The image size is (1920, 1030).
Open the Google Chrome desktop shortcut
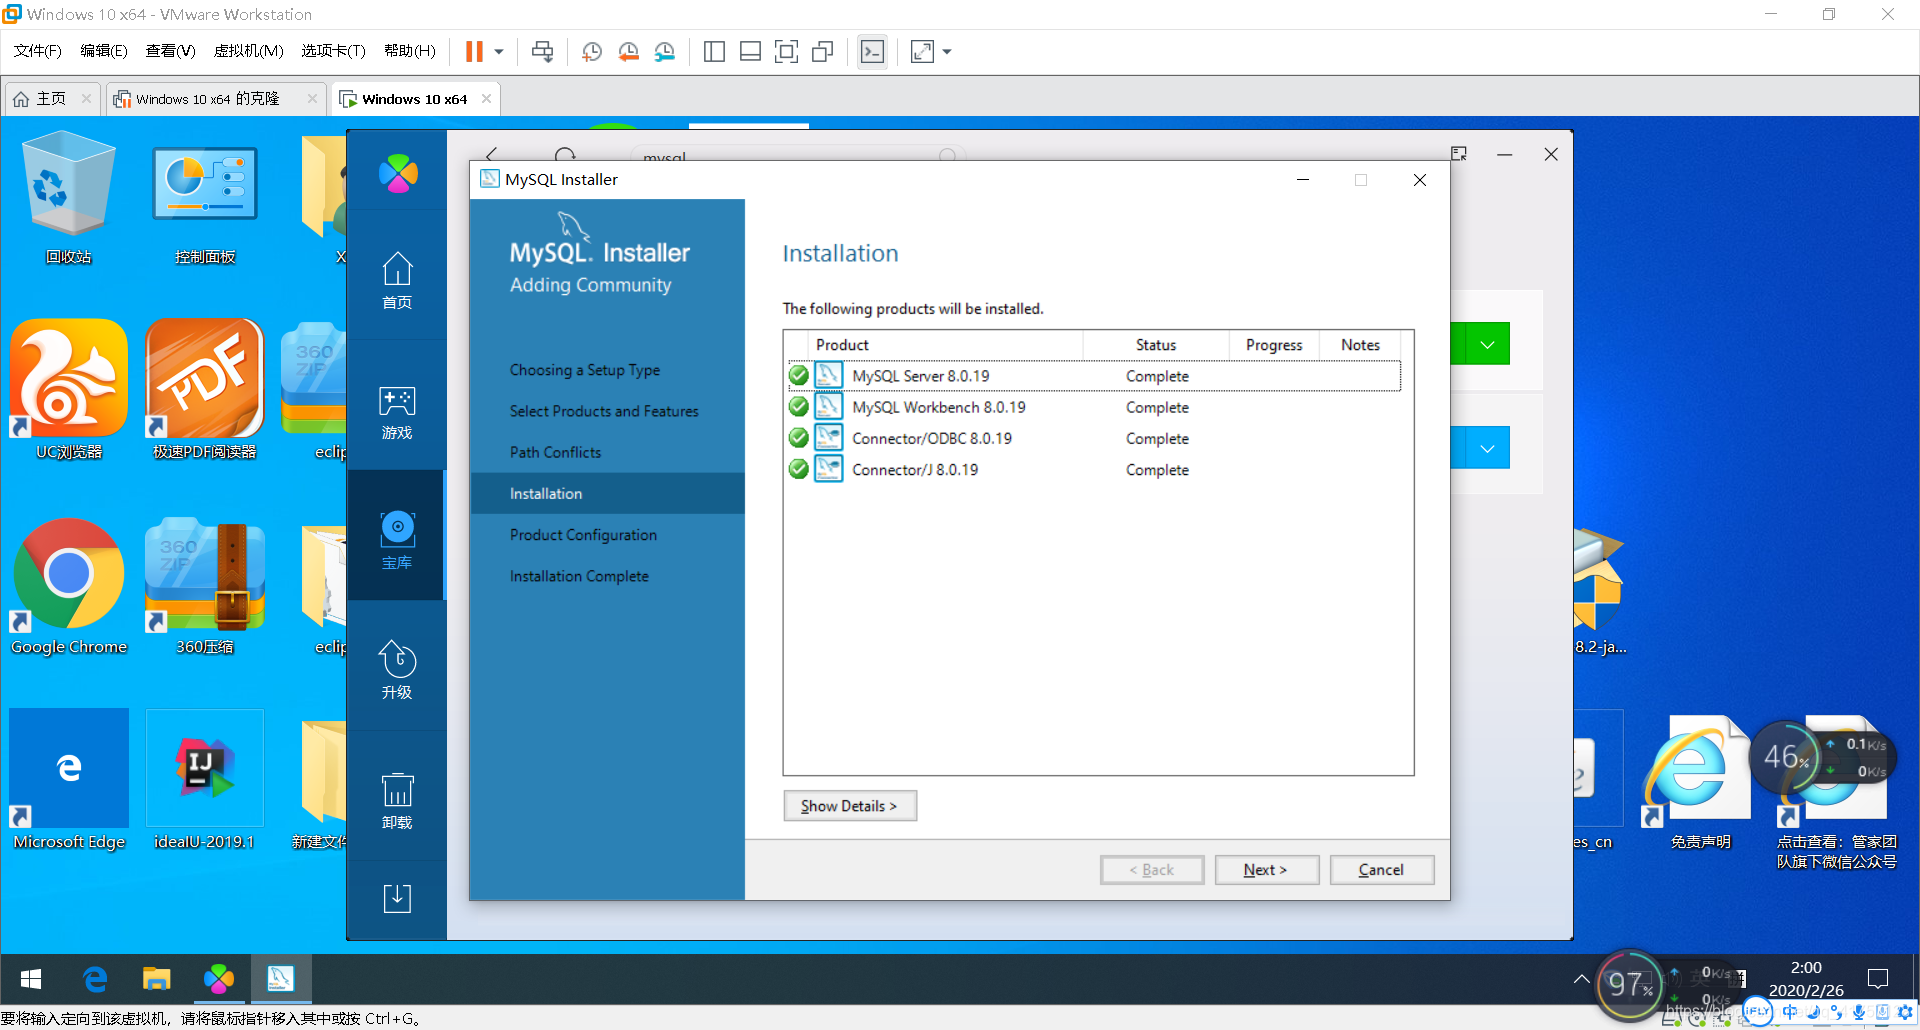click(68, 586)
